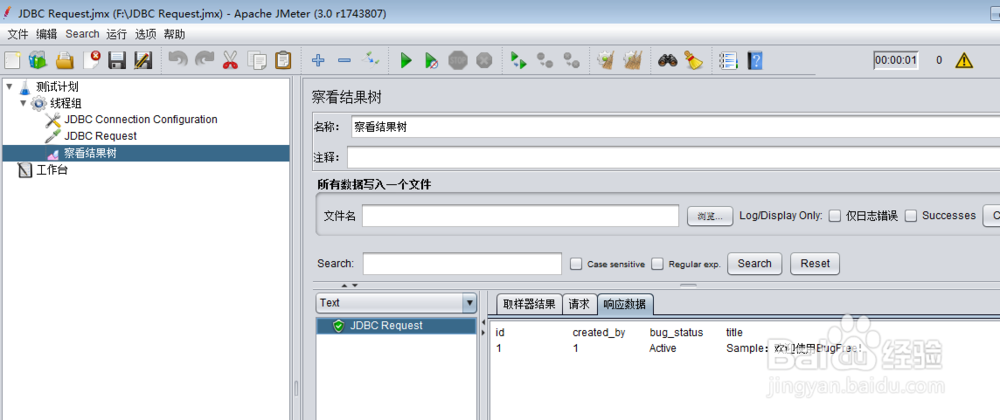The image size is (1000, 420).
Task: Shut down all remote engines
Action: 571,61
